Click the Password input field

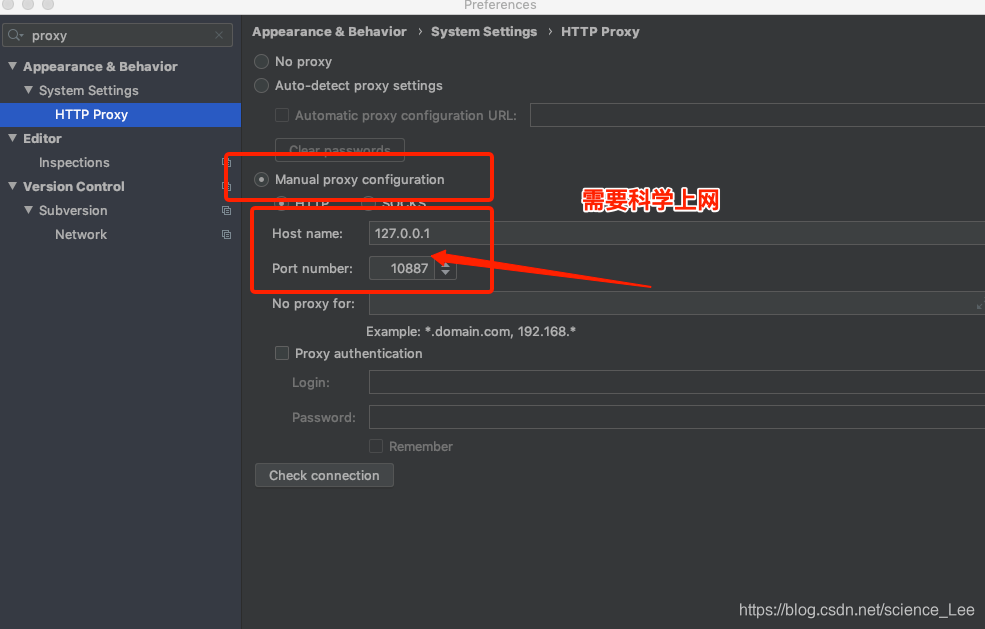677,417
